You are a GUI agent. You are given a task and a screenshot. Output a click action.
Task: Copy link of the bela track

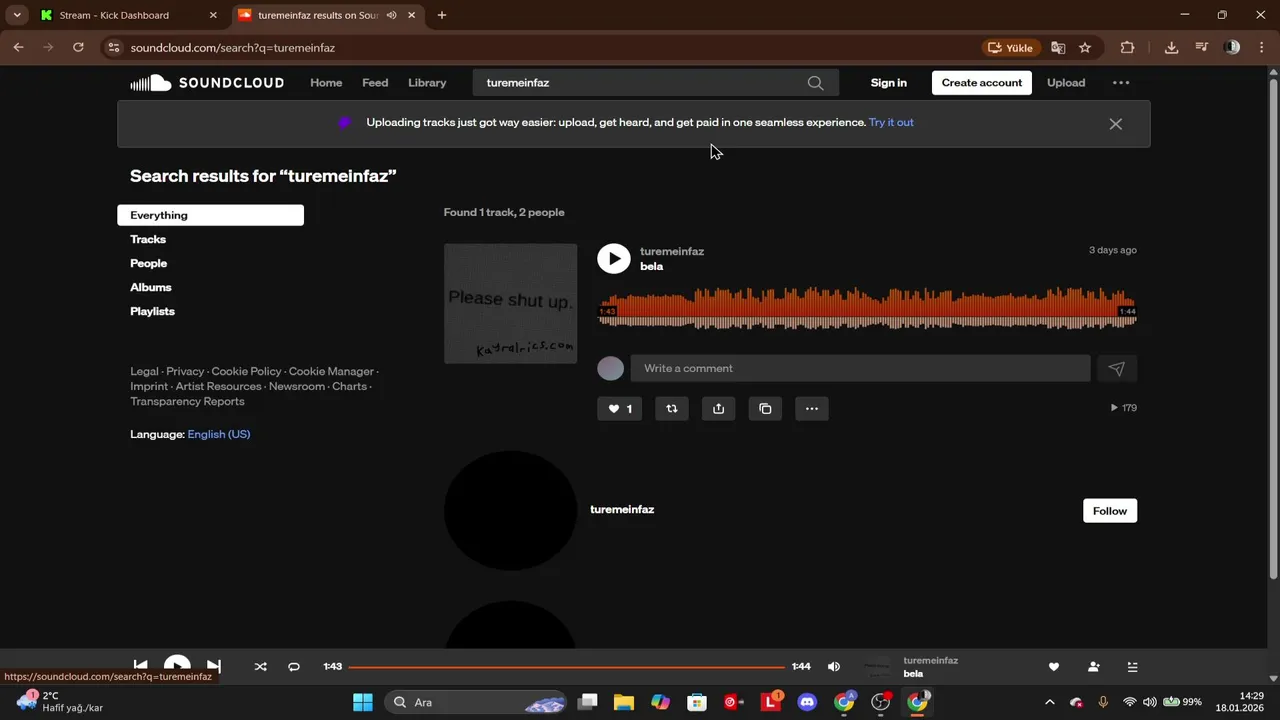[x=765, y=408]
